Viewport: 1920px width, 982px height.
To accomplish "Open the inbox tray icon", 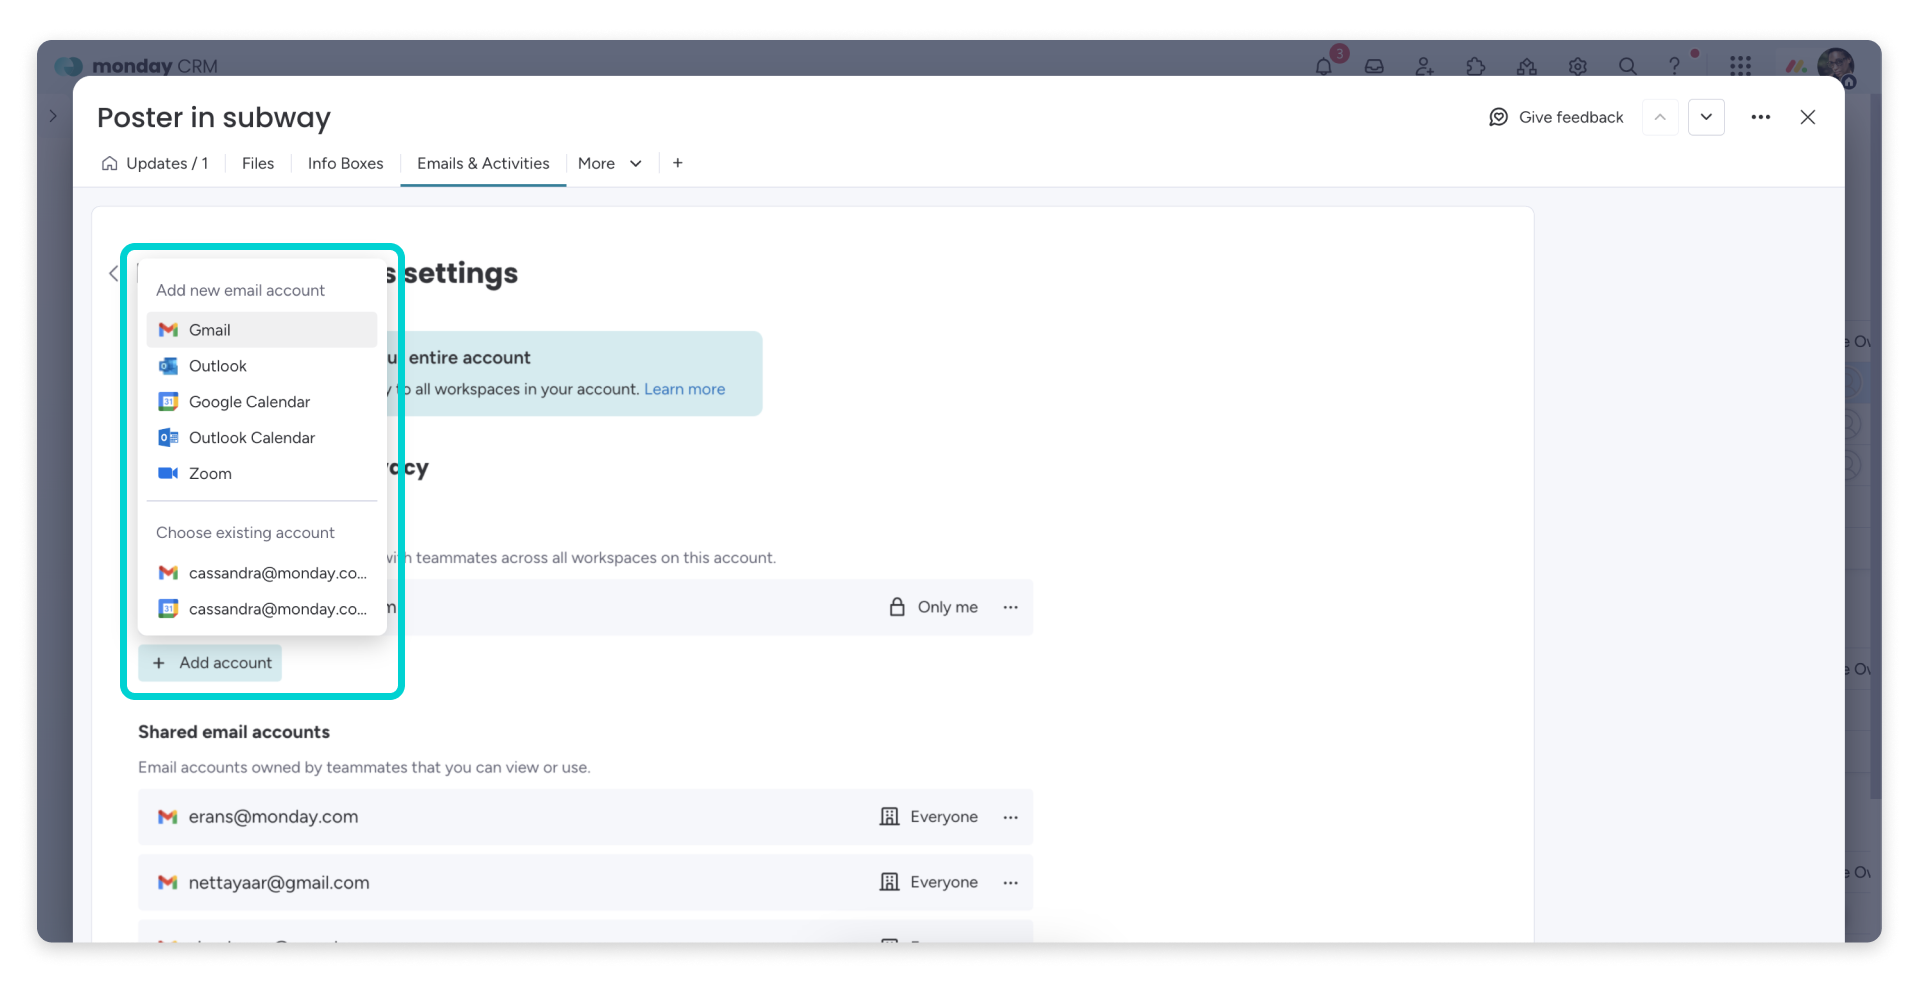I will point(1374,66).
